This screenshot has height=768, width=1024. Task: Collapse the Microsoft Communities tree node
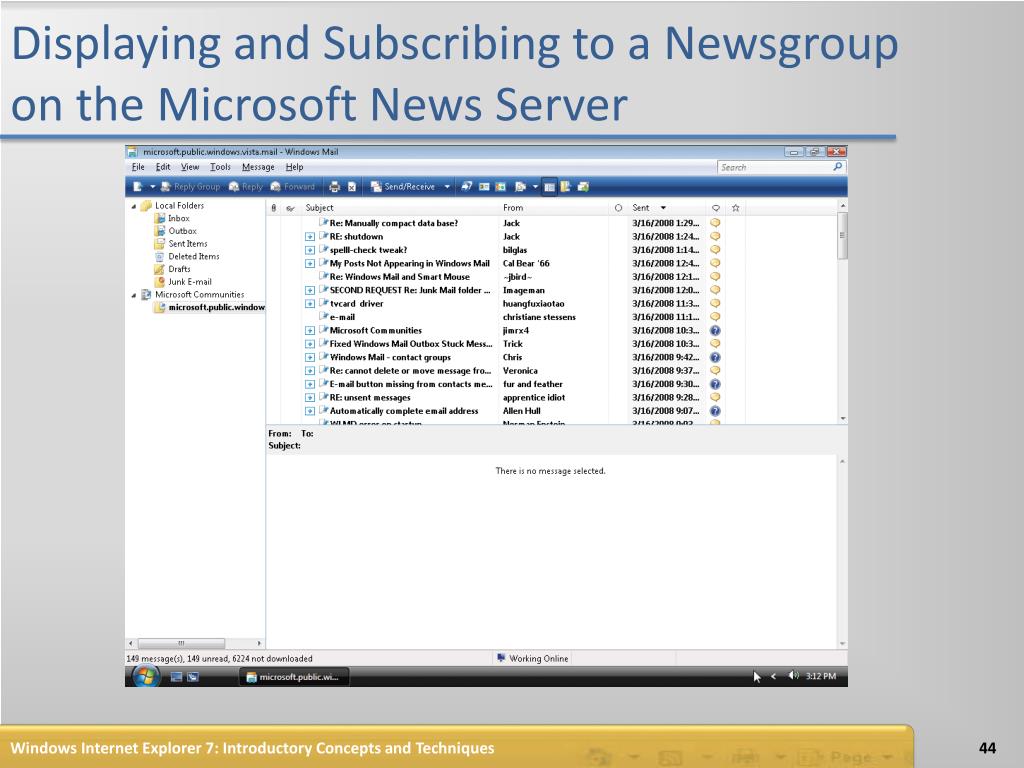point(134,295)
